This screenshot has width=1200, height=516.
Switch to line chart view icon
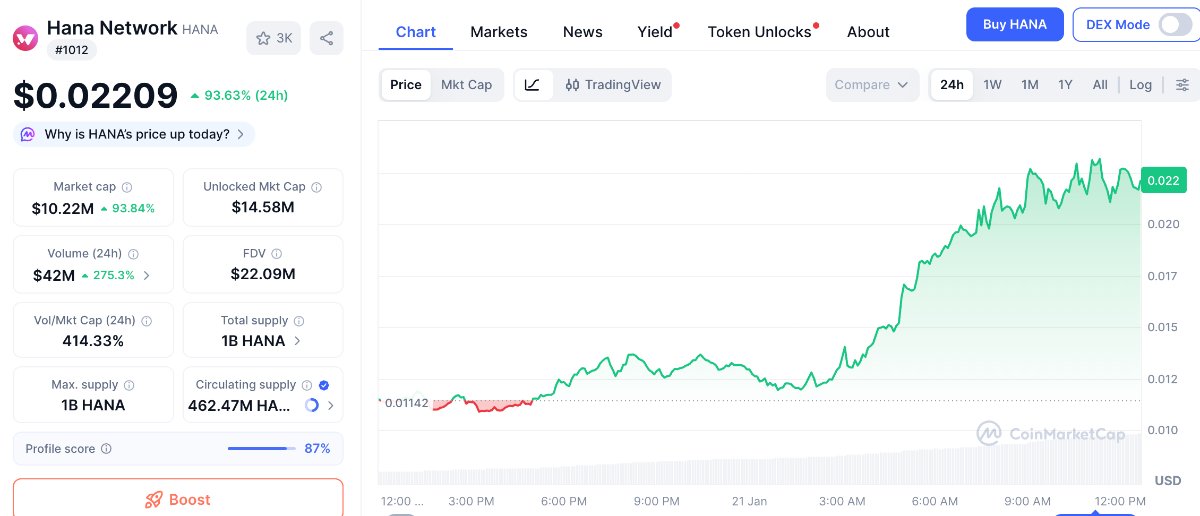coord(533,85)
